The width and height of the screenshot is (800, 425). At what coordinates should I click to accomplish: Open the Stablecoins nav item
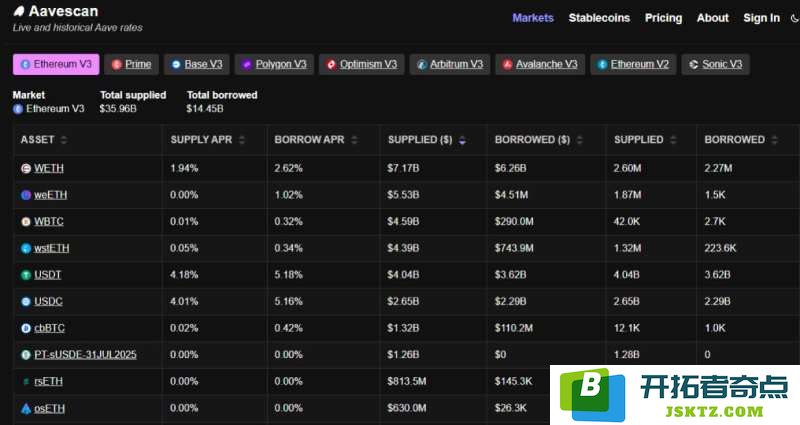coord(599,18)
